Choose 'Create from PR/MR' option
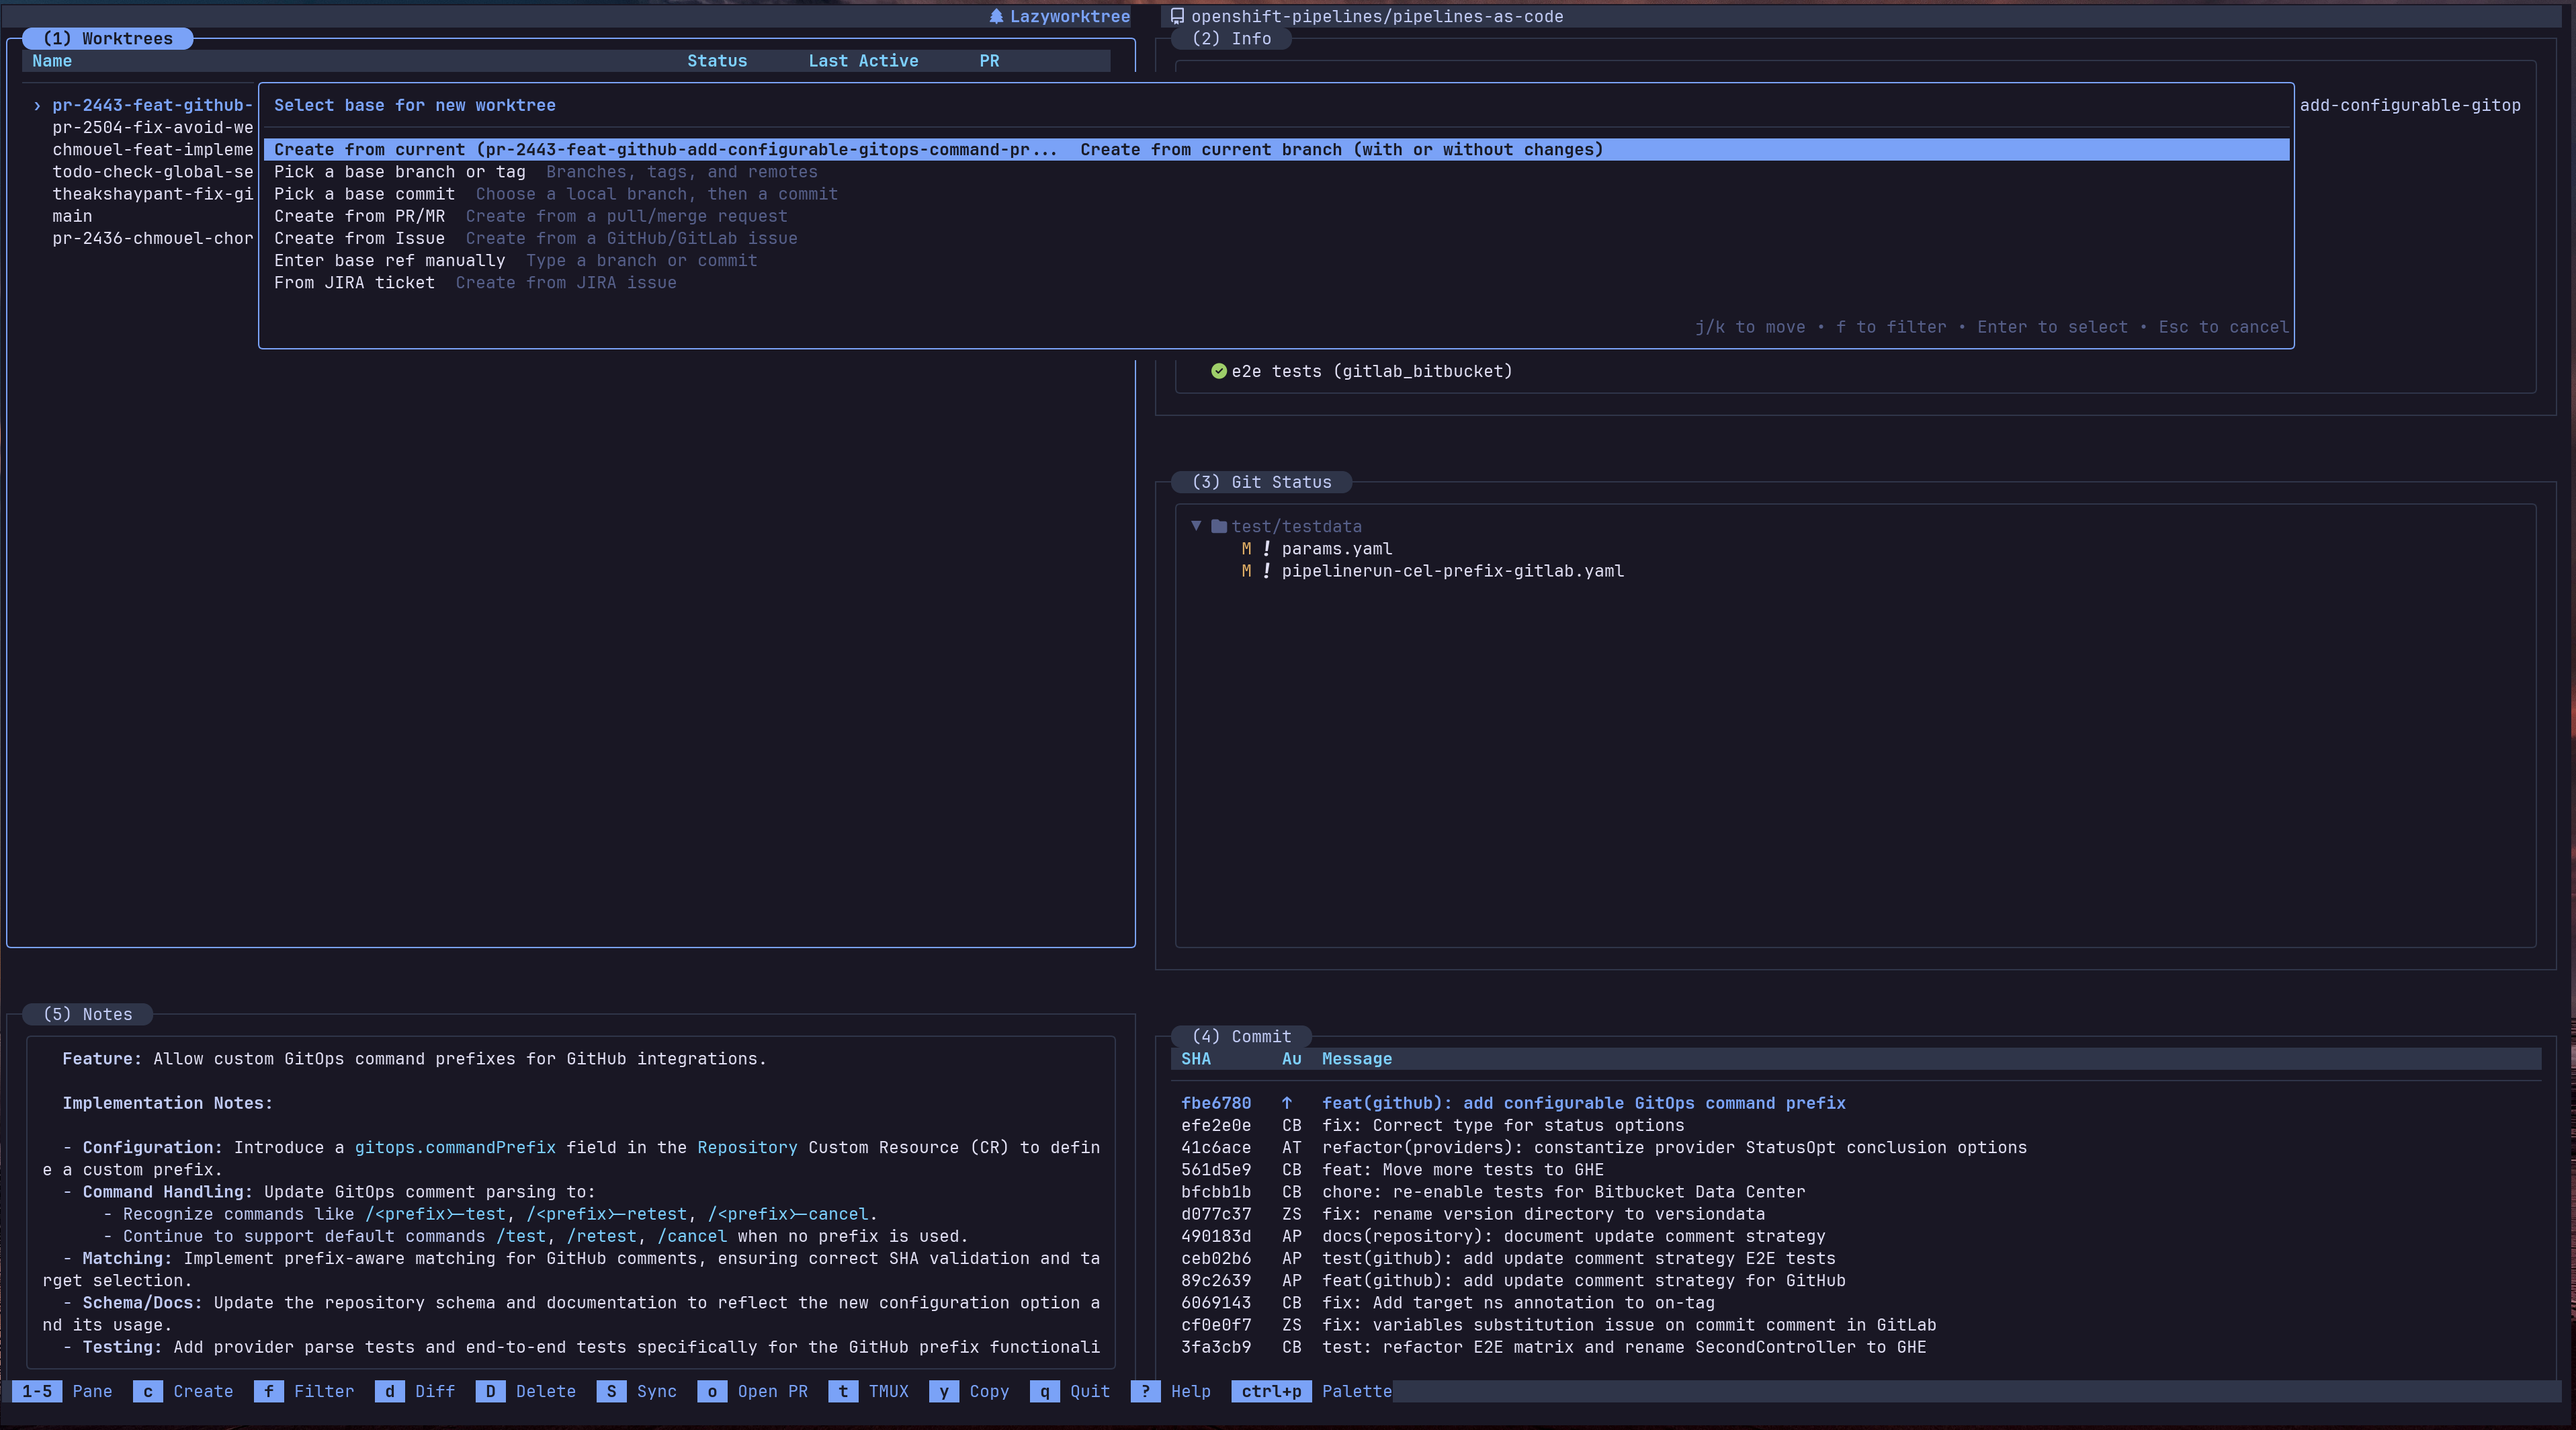 (359, 216)
